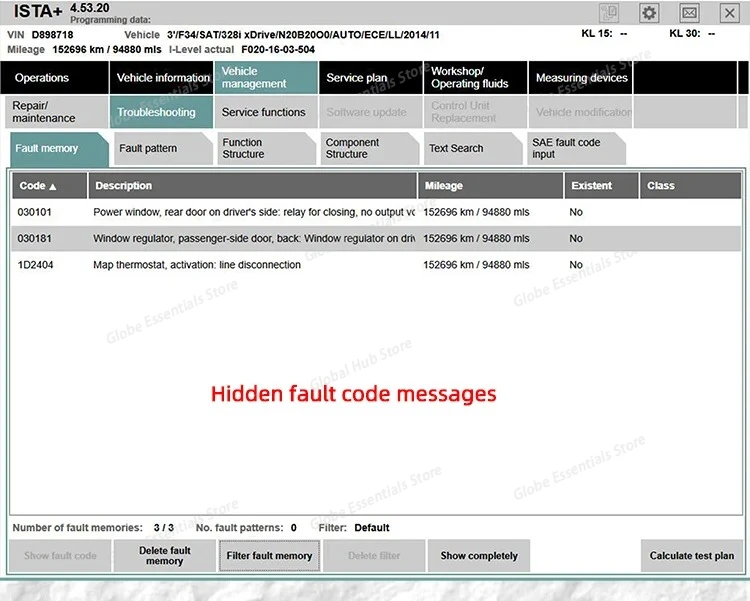The width and height of the screenshot is (750, 601).
Task: Click Delete fault memory button
Action: pos(165,556)
